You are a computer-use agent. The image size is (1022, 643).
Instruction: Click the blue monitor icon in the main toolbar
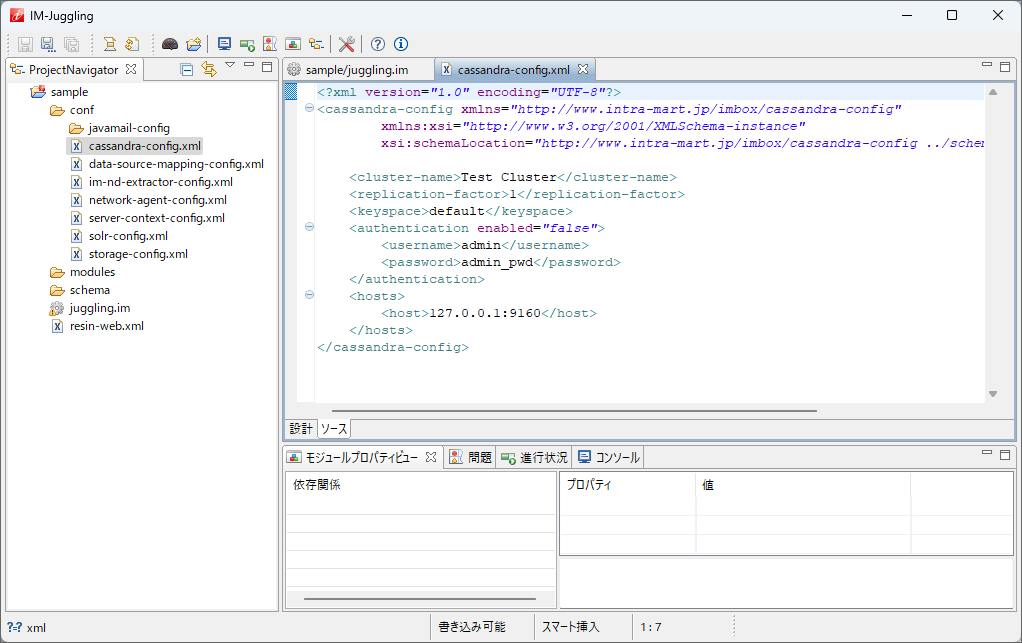224,44
